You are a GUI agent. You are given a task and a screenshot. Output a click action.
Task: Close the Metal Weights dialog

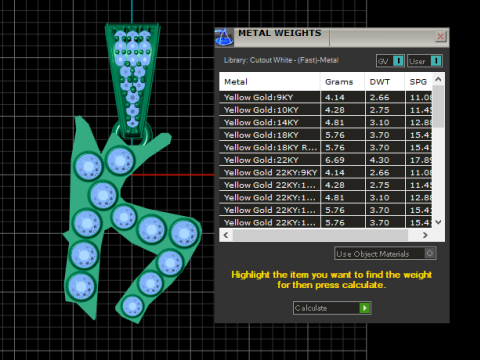click(x=440, y=36)
